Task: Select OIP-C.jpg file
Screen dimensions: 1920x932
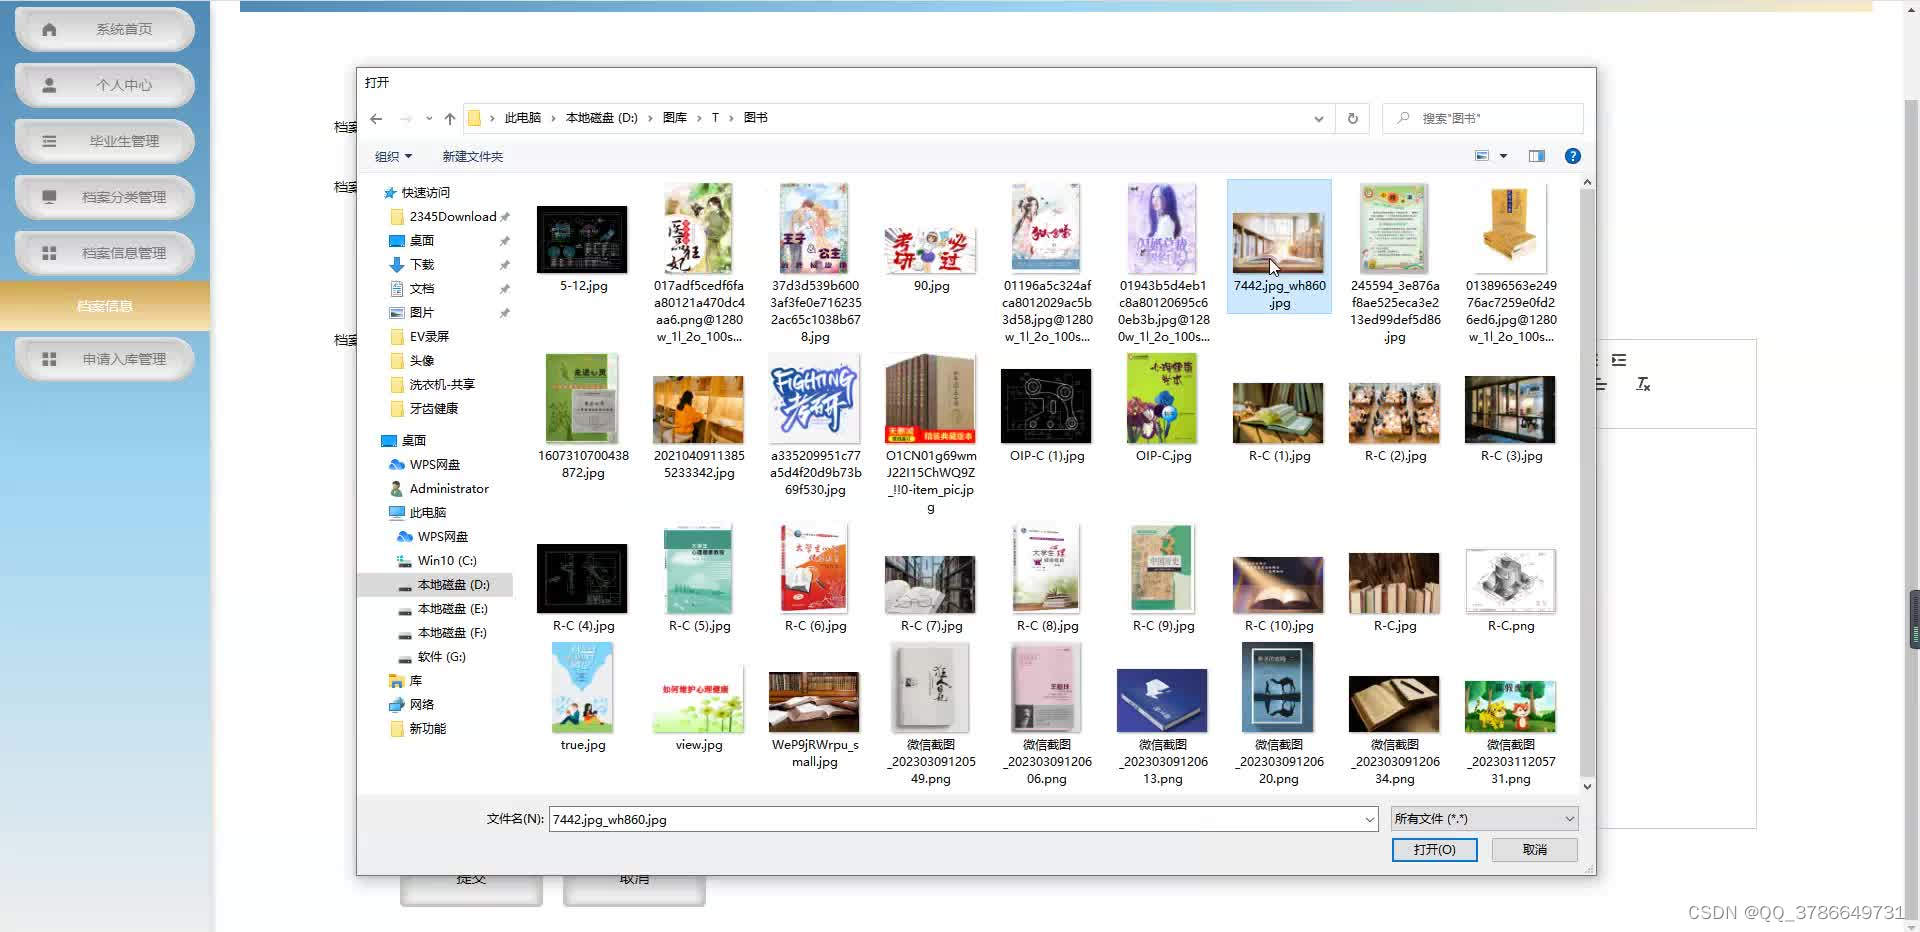Action: pos(1163,408)
